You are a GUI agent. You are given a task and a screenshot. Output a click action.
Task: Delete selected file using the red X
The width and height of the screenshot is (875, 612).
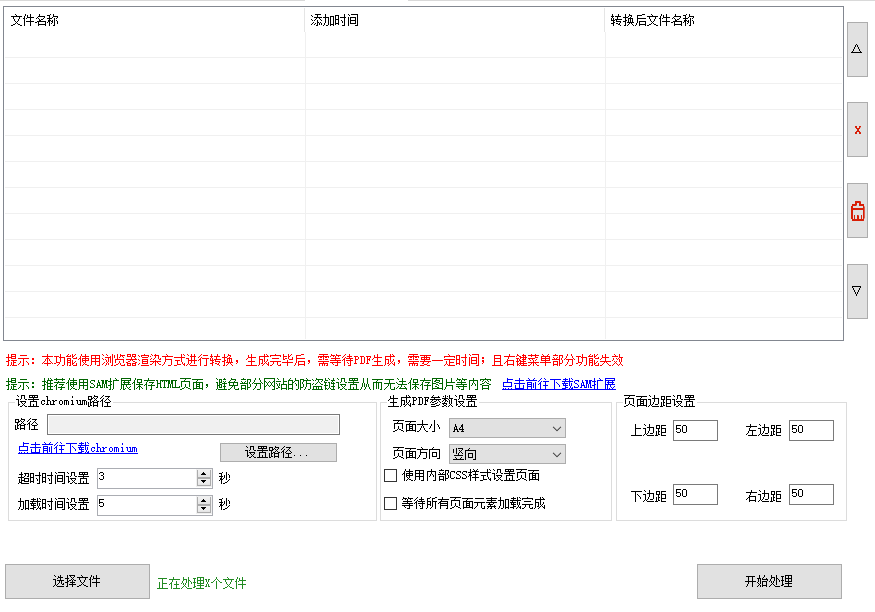[x=856, y=129]
